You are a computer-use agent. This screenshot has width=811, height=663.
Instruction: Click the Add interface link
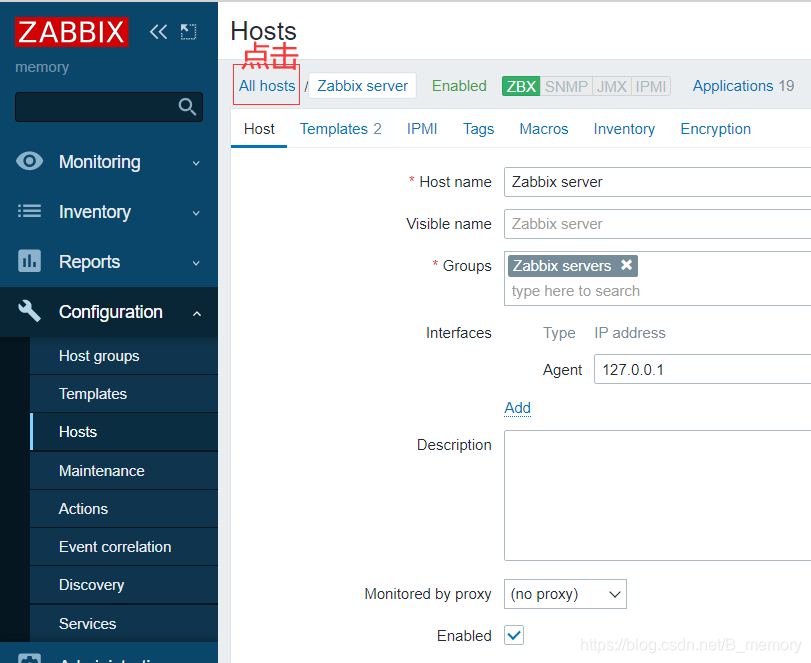click(x=518, y=408)
